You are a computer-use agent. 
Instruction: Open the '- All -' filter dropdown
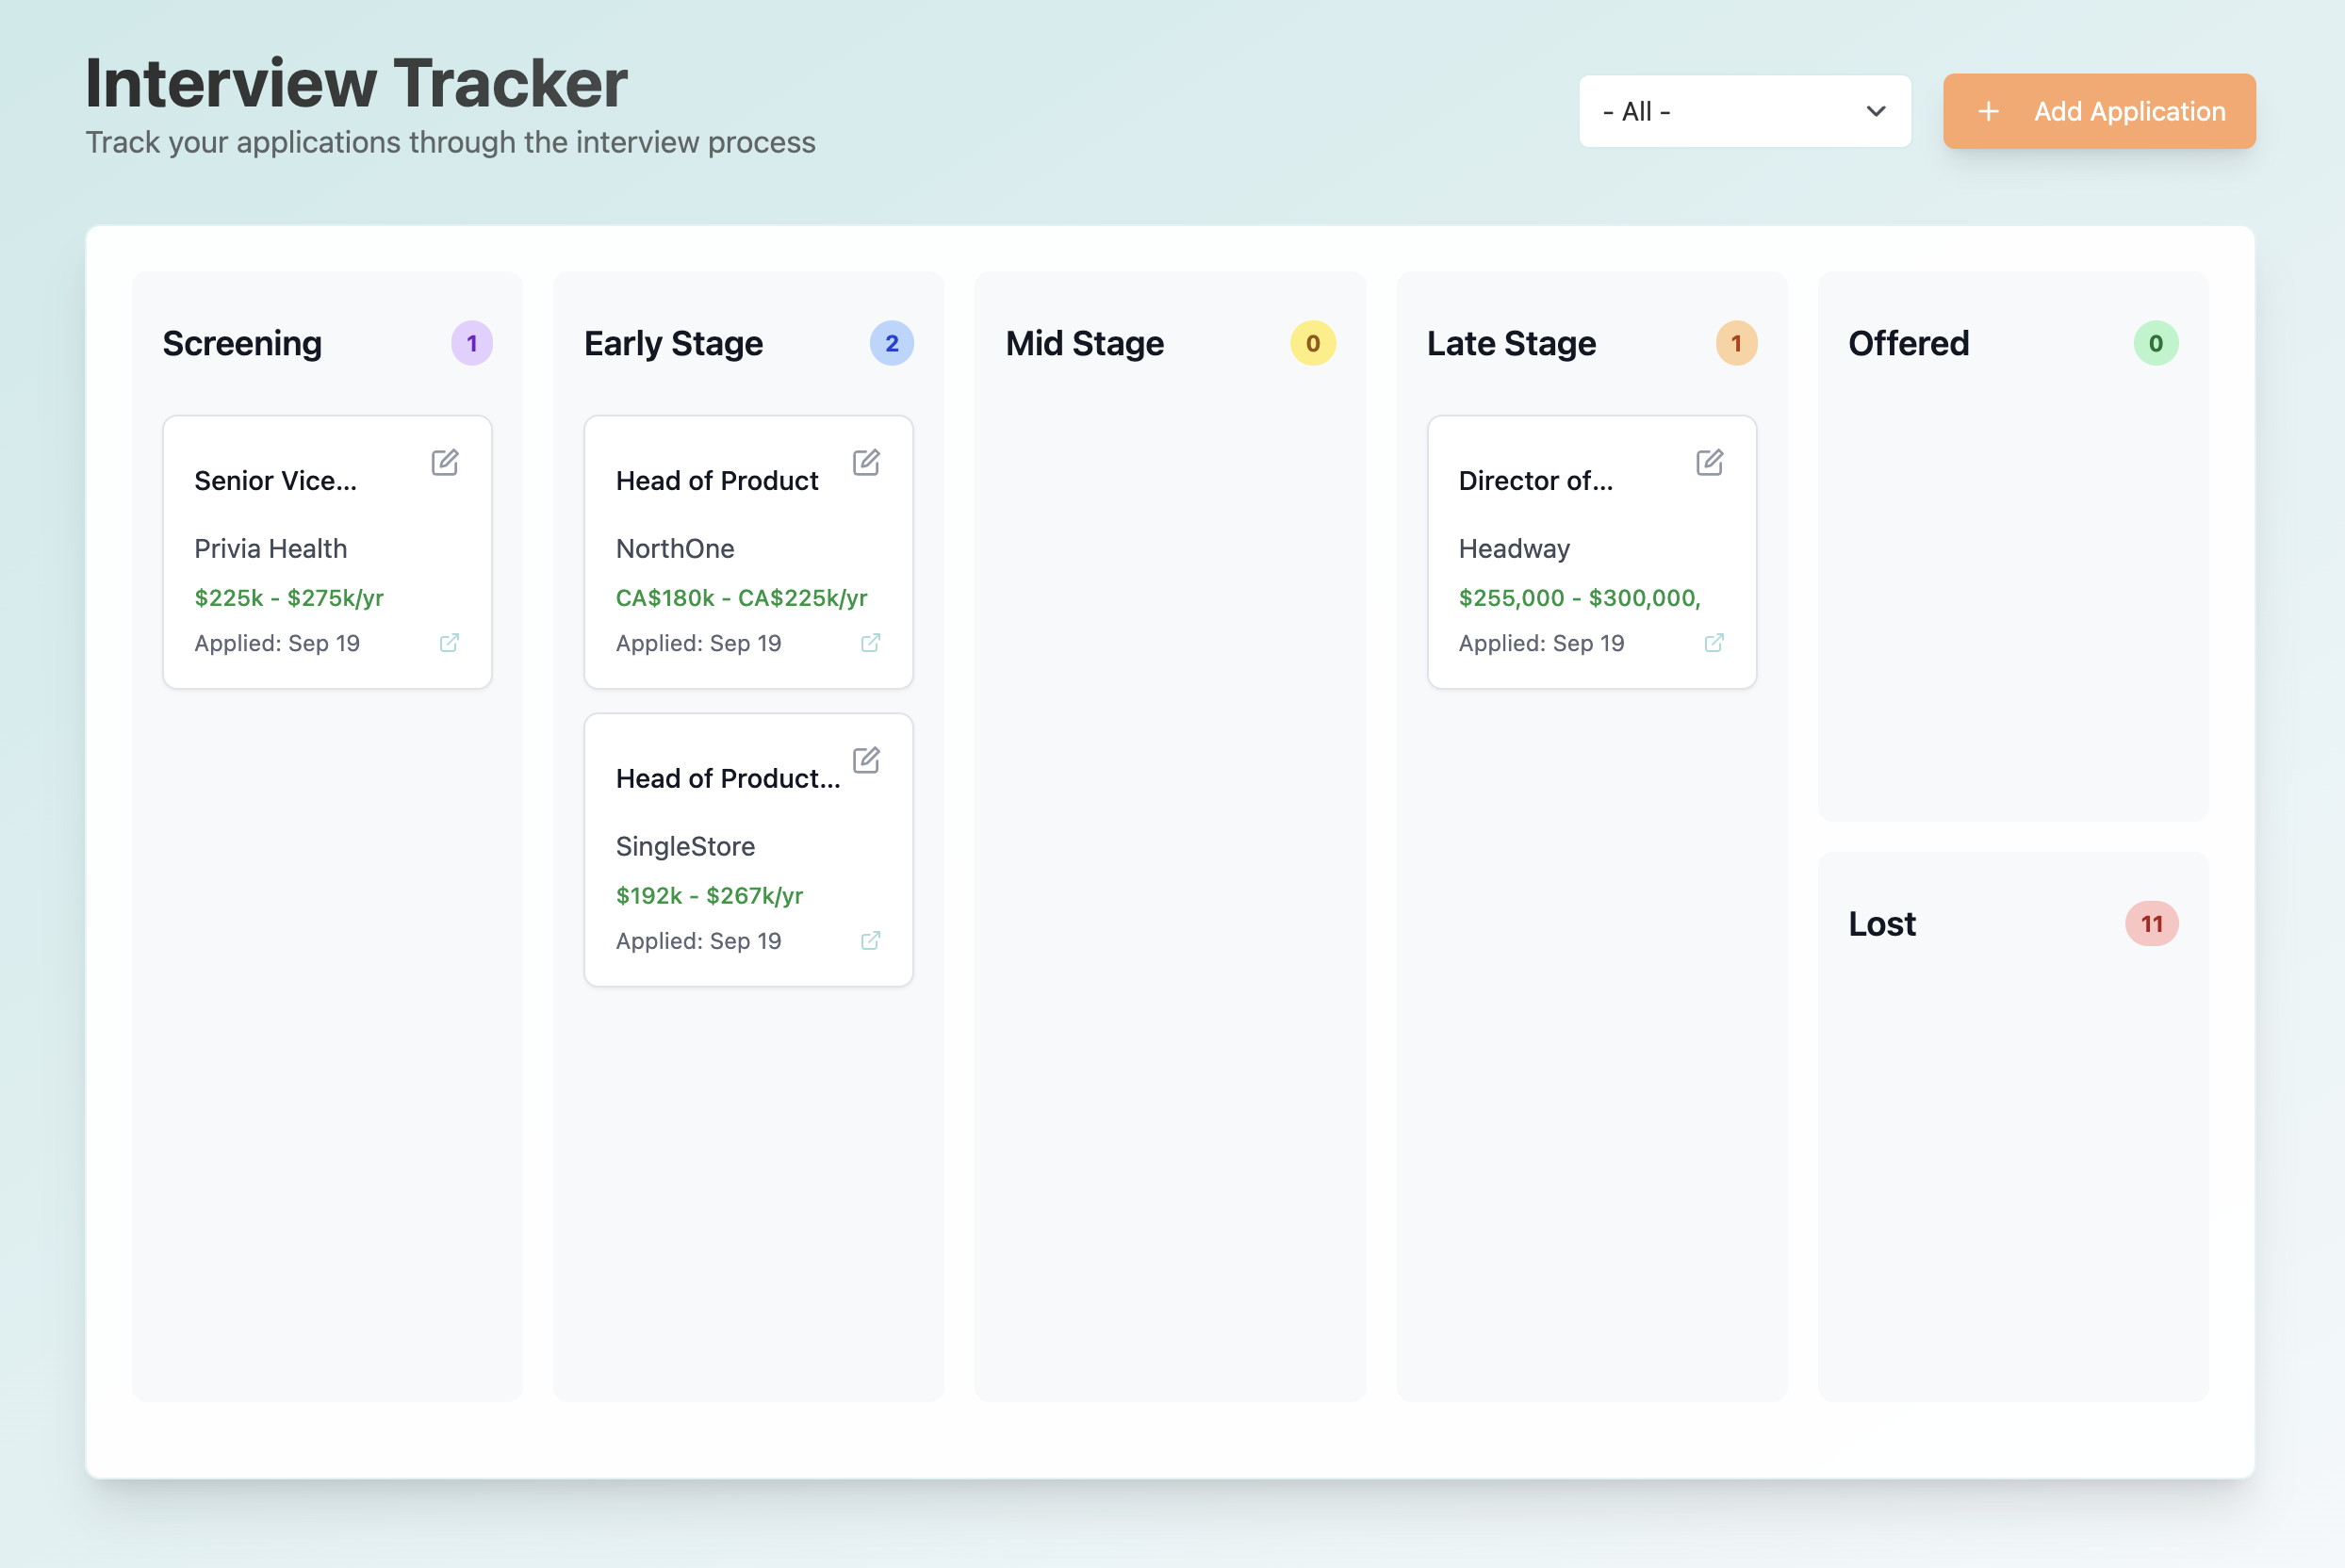coord(1743,111)
